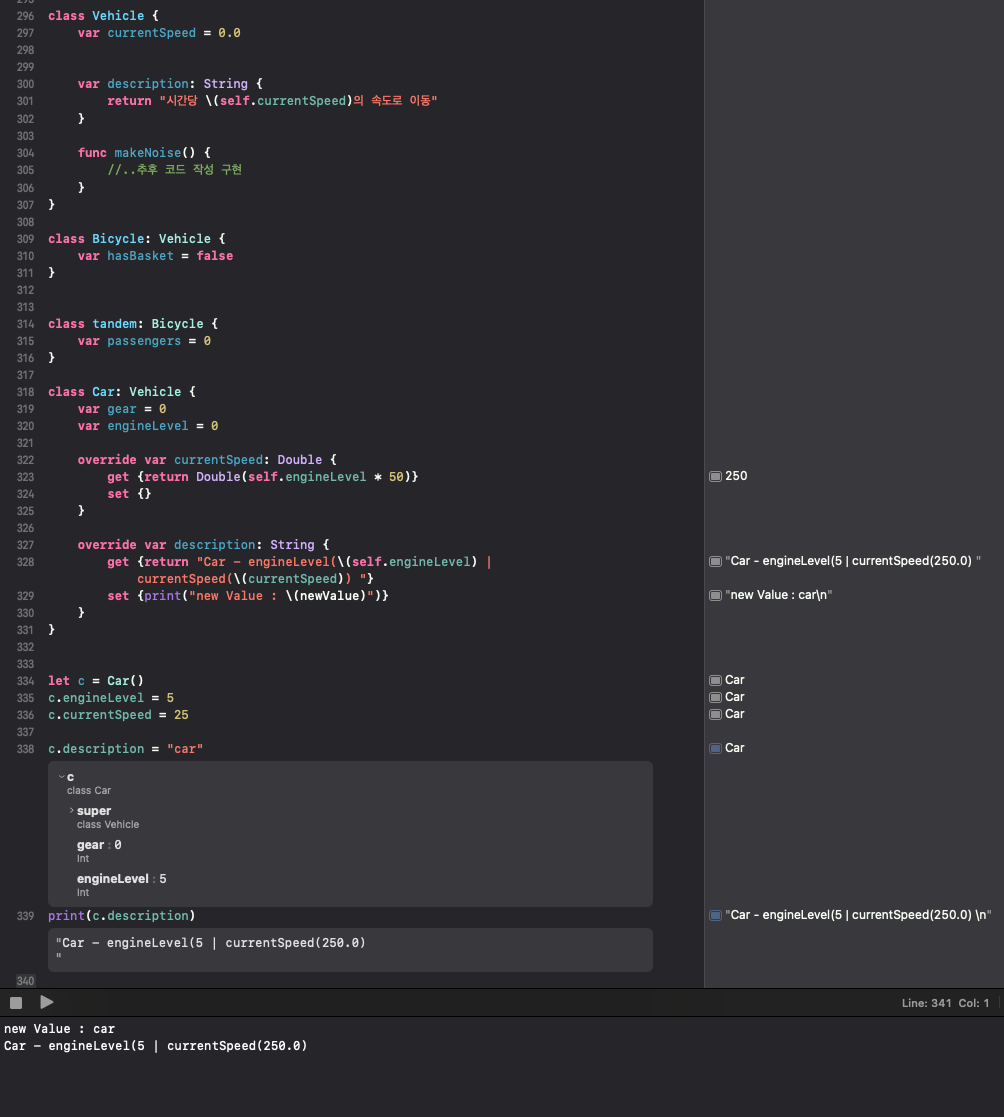Click class tandem declaration line

[x=133, y=323]
